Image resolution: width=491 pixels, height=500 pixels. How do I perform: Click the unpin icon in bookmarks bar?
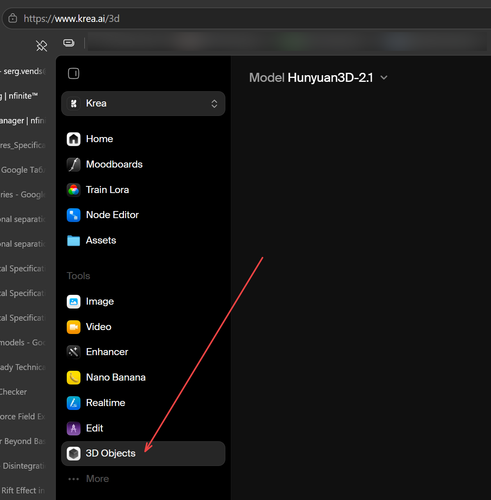click(42, 46)
